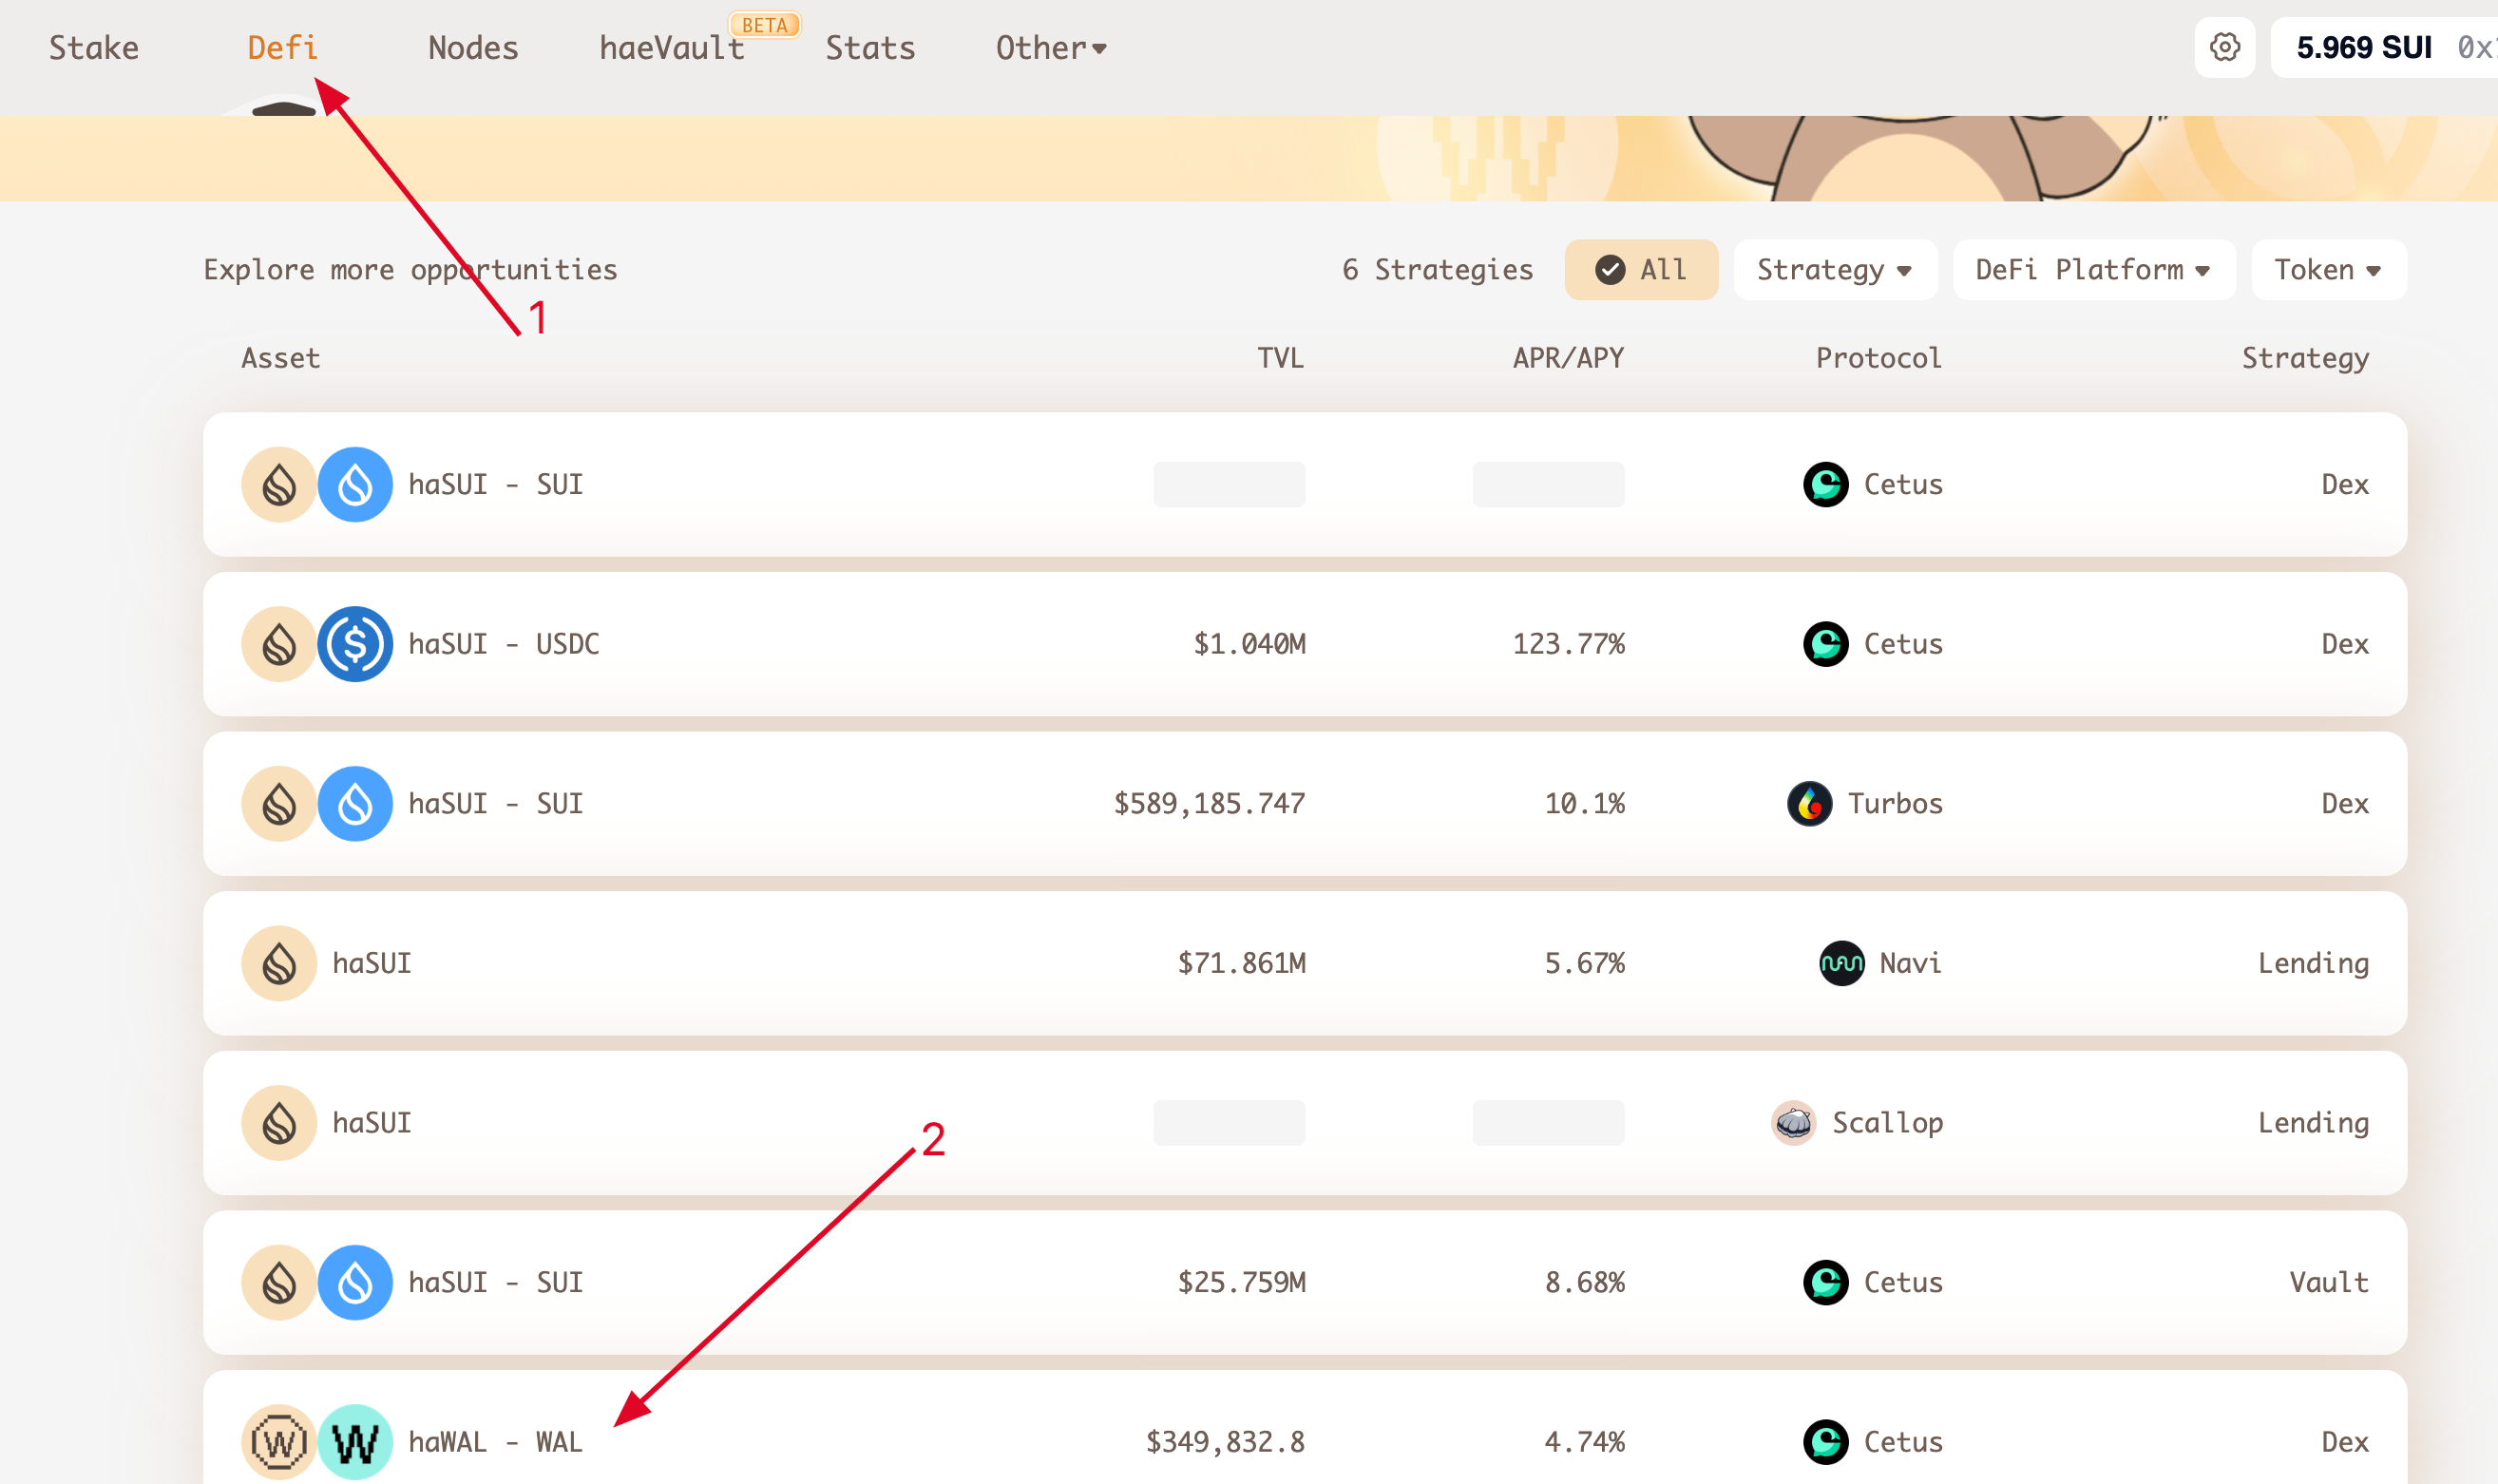2498x1484 pixels.
Task: Toggle the All strategies filter
Action: tap(1641, 269)
